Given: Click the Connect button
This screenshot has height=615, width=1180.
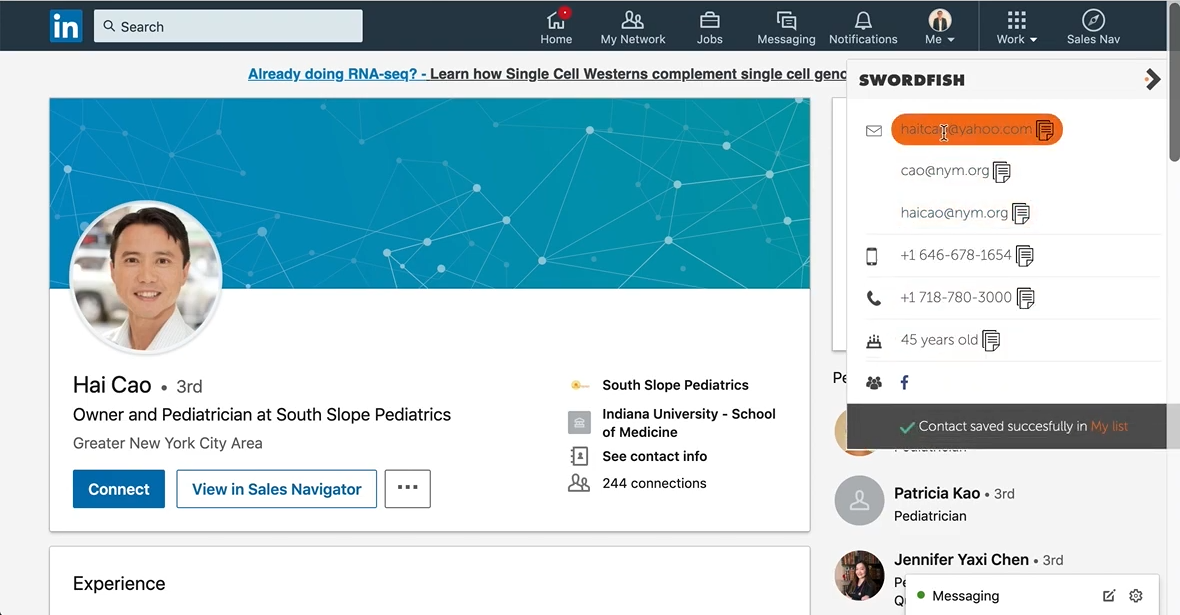Looking at the screenshot, I should click(119, 489).
